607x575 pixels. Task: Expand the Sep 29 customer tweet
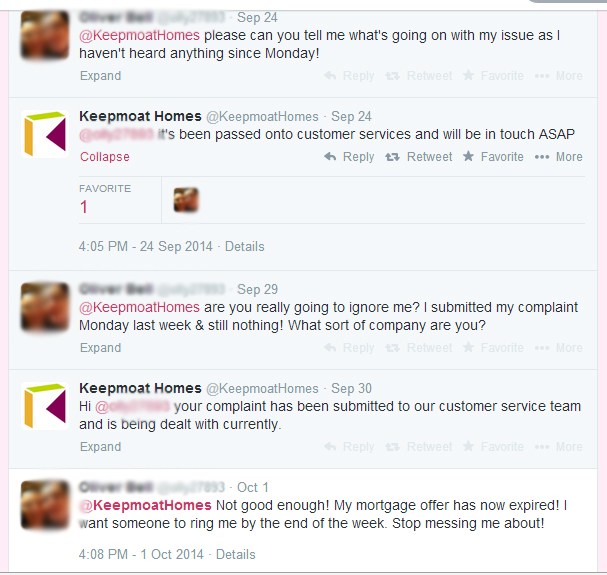[100, 348]
